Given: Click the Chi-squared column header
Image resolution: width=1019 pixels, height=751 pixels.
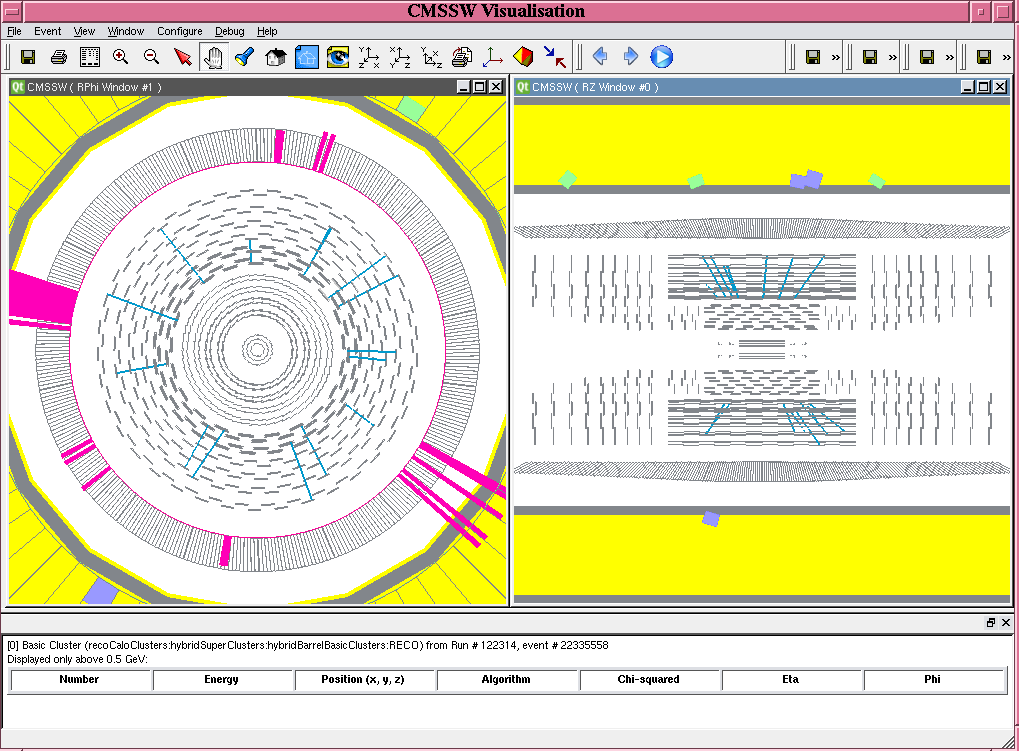Looking at the screenshot, I should pos(650,680).
